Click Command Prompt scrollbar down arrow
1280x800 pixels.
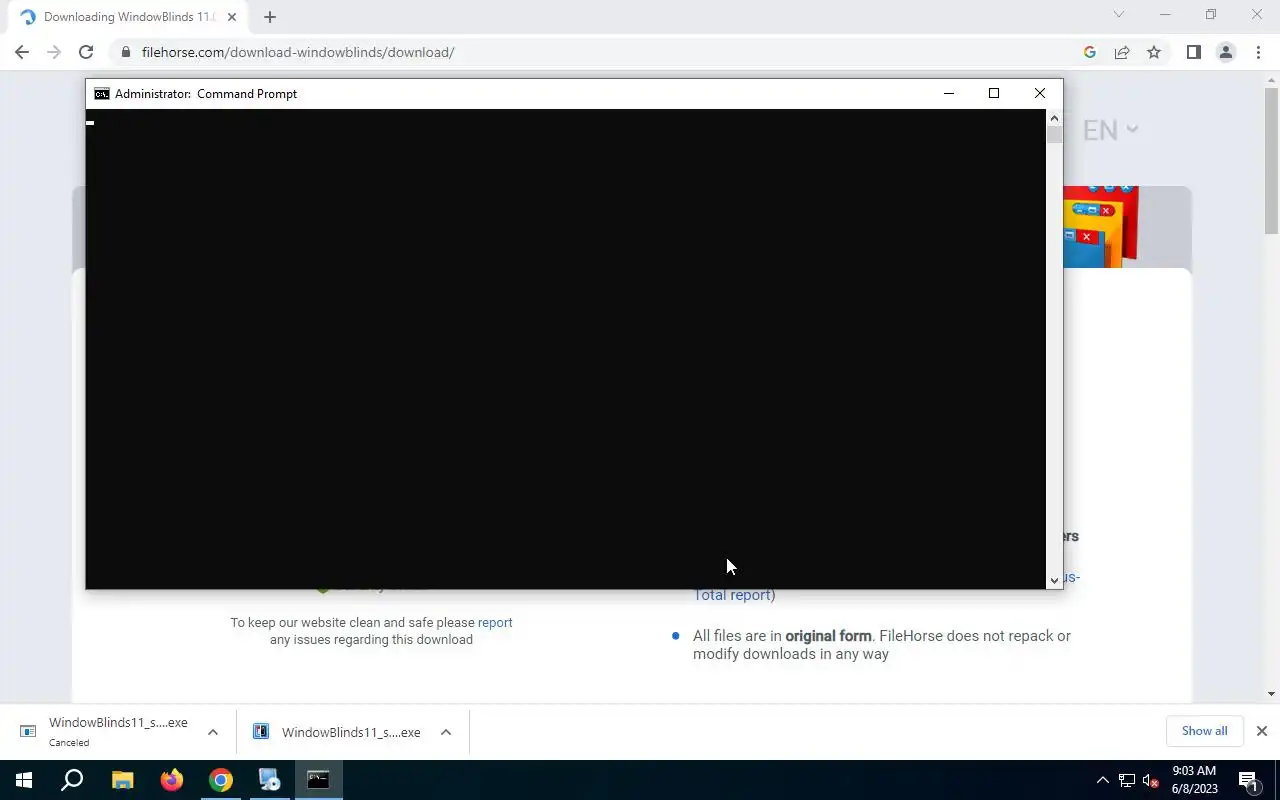[1054, 580]
